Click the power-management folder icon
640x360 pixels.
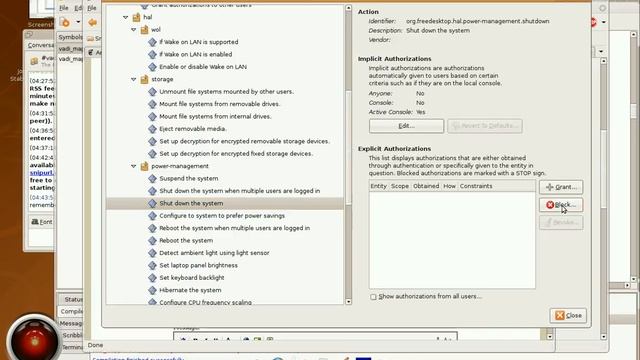[x=144, y=166]
